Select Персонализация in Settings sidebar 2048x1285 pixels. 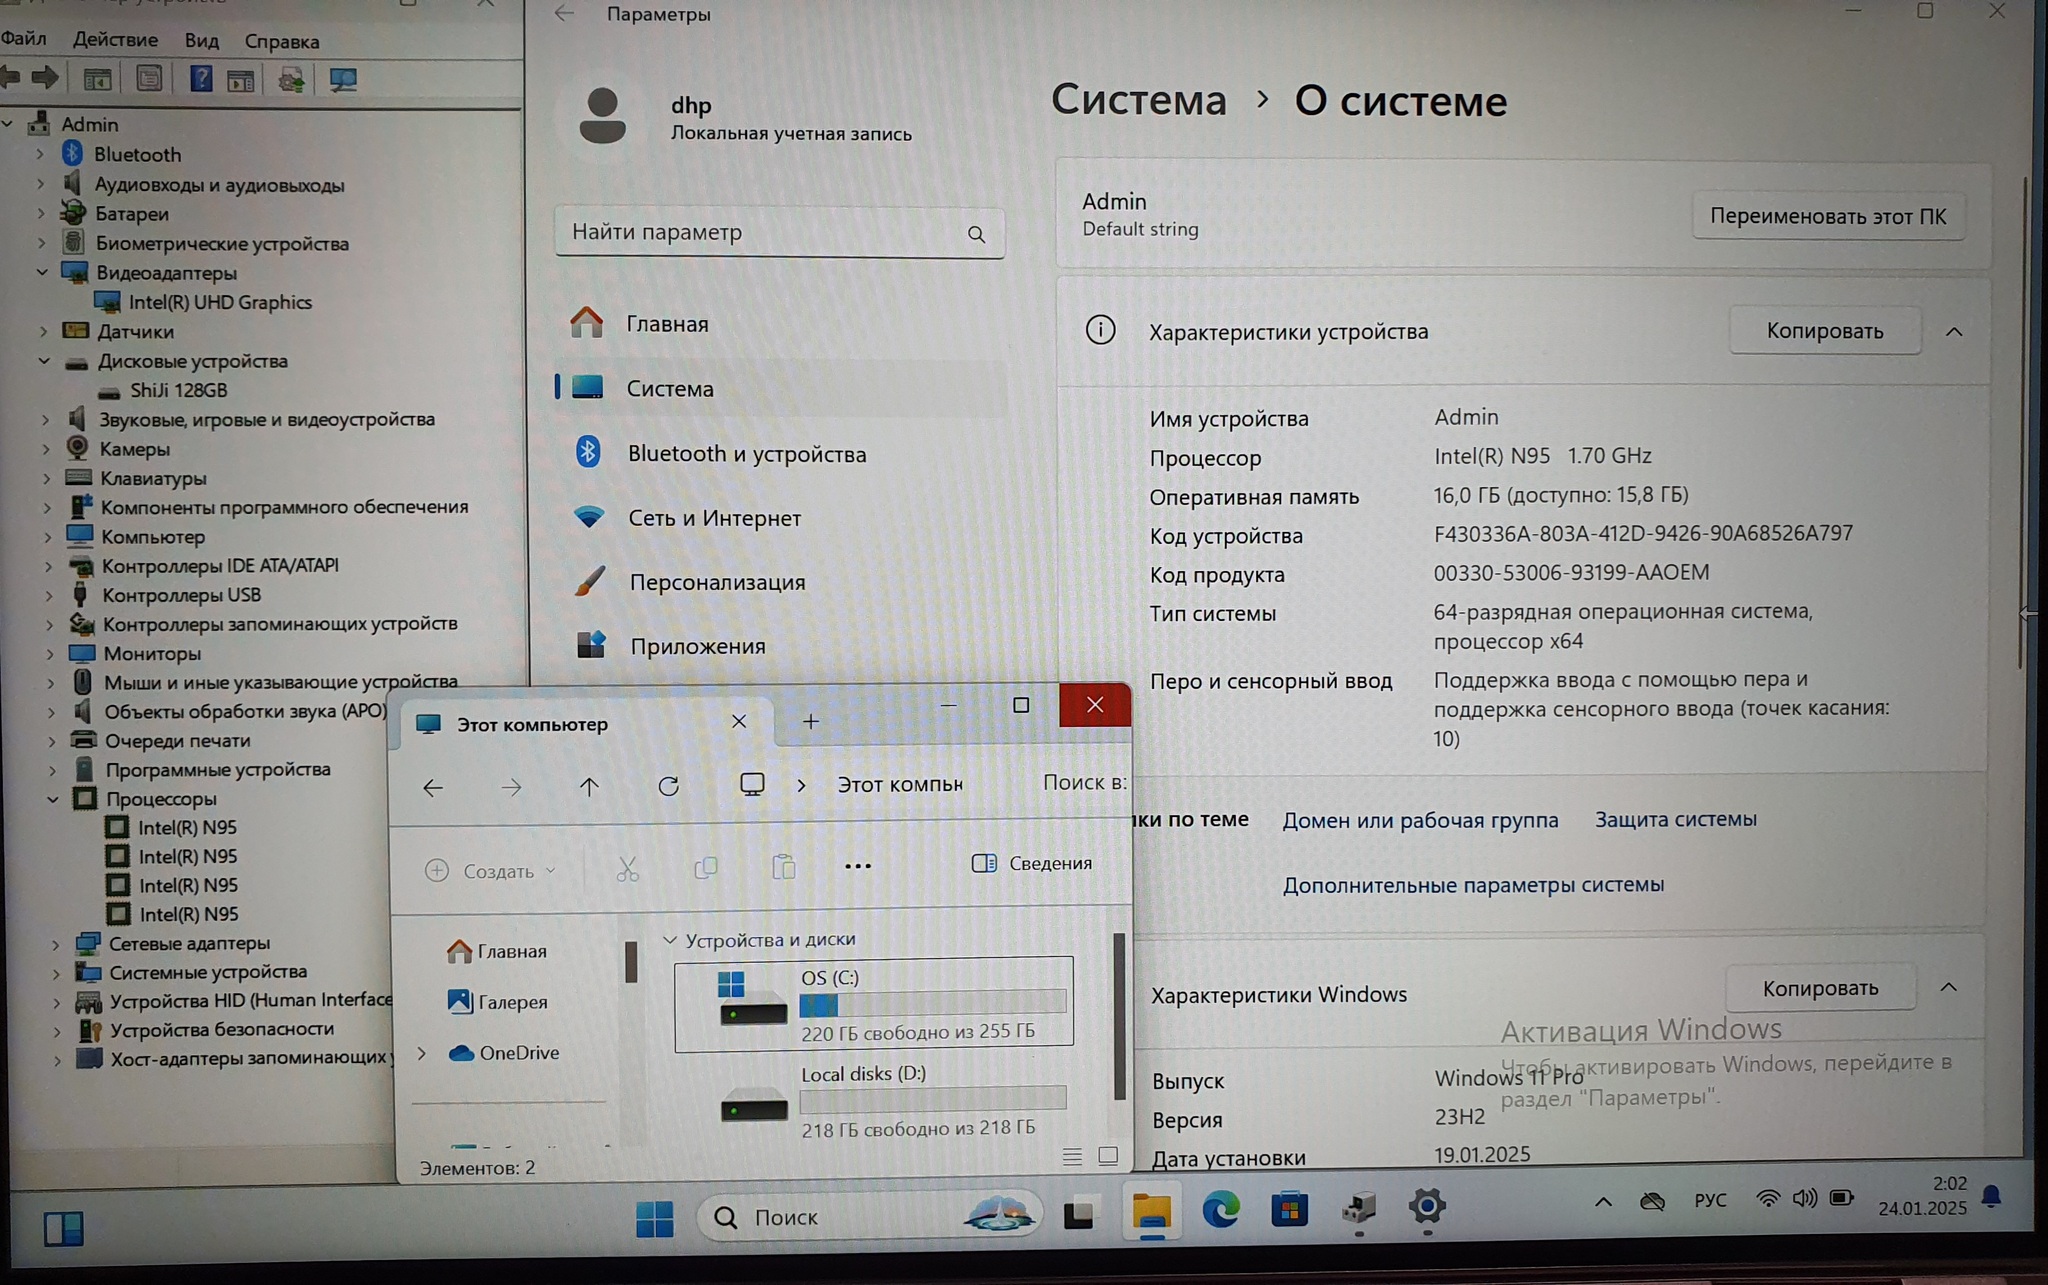point(716,582)
